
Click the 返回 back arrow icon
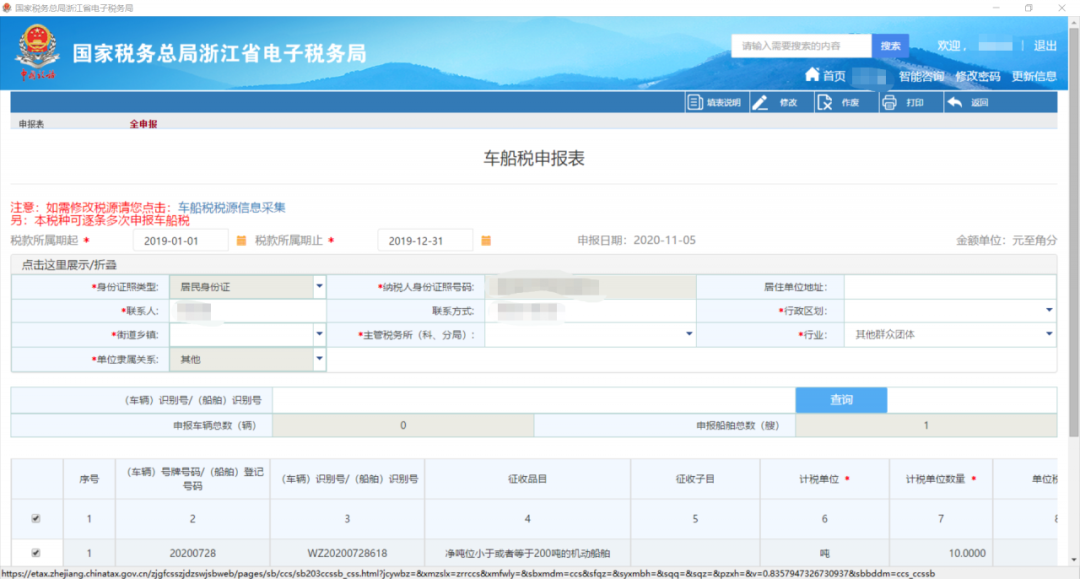click(x=955, y=103)
